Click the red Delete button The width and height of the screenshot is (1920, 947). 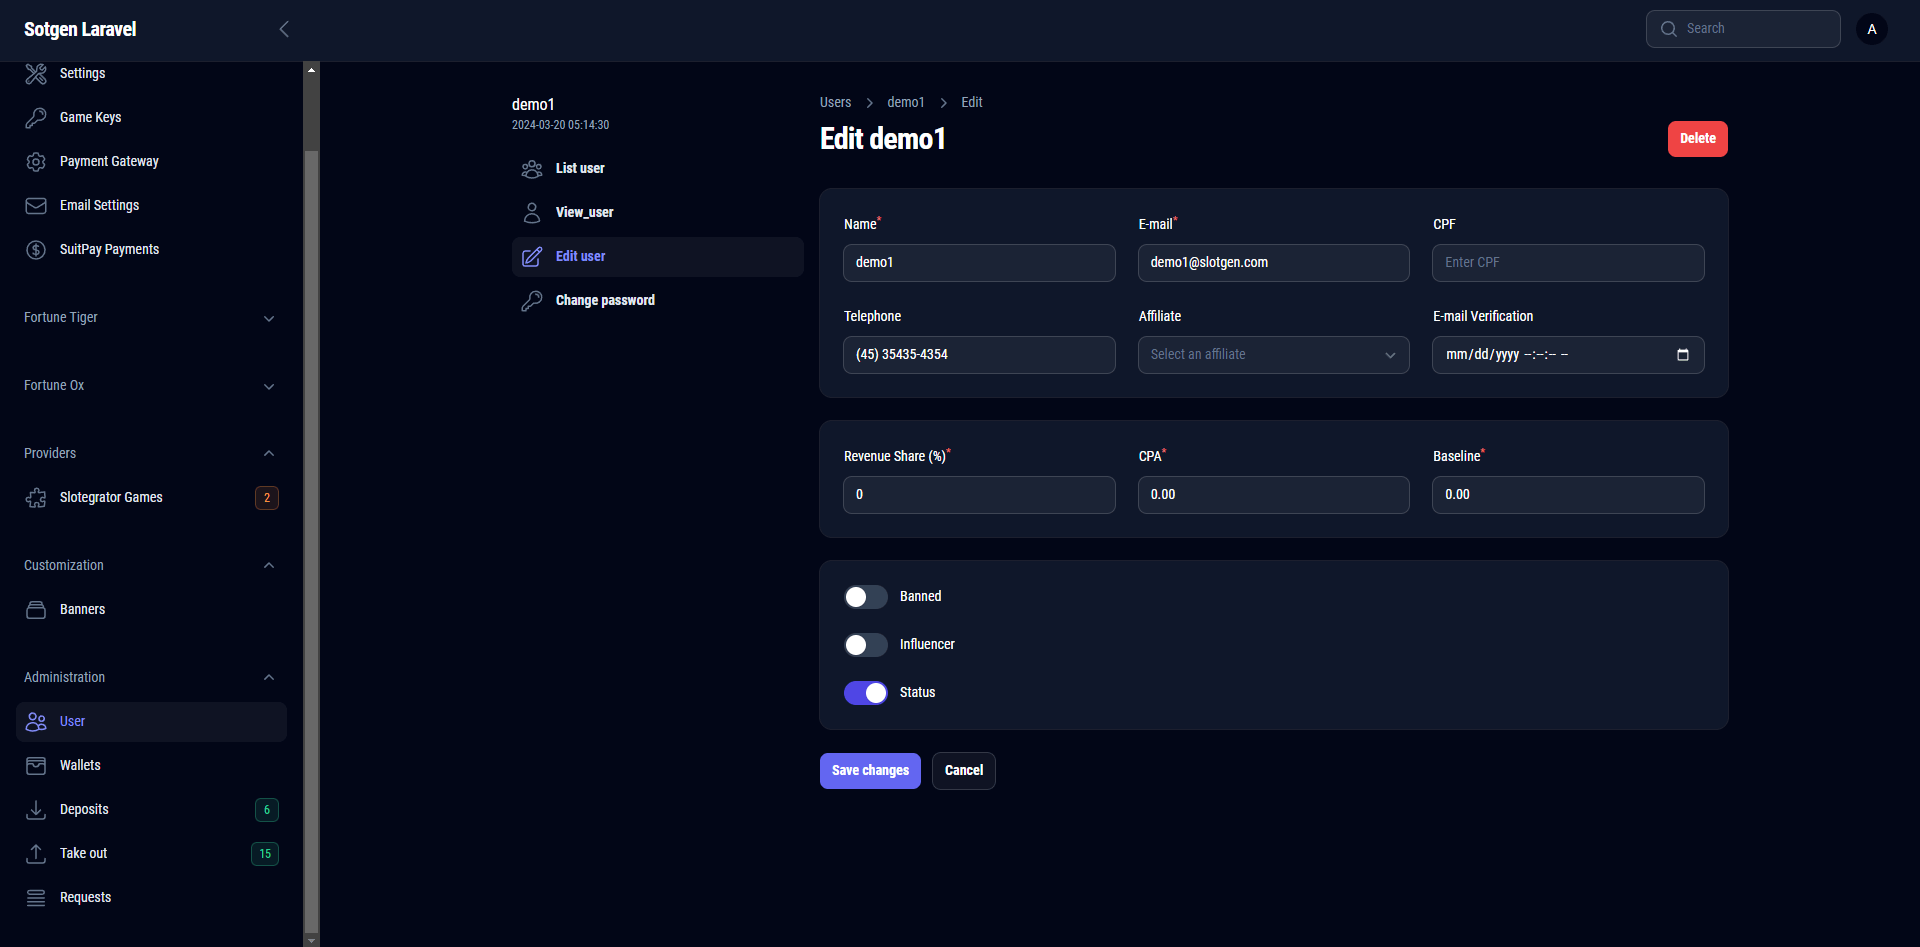pyautogui.click(x=1697, y=139)
